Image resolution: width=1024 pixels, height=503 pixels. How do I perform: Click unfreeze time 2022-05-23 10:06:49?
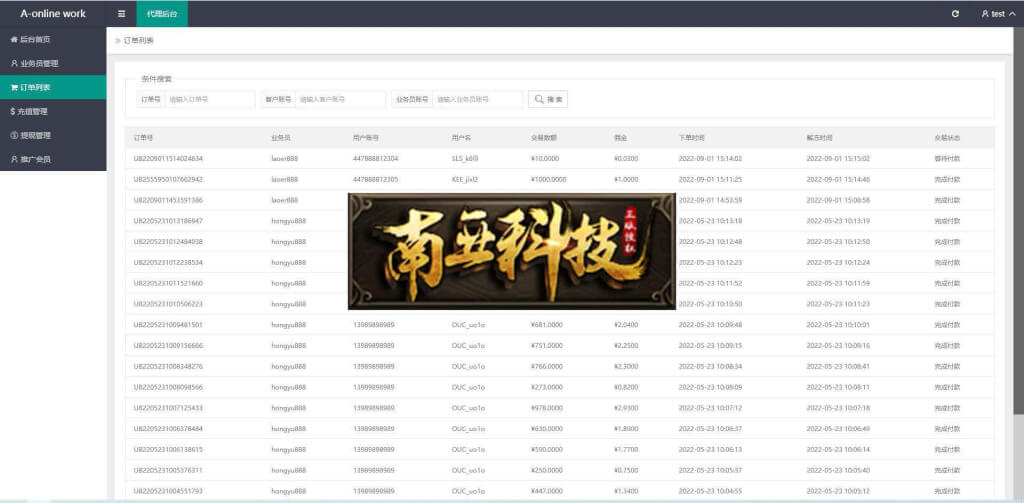(x=838, y=429)
